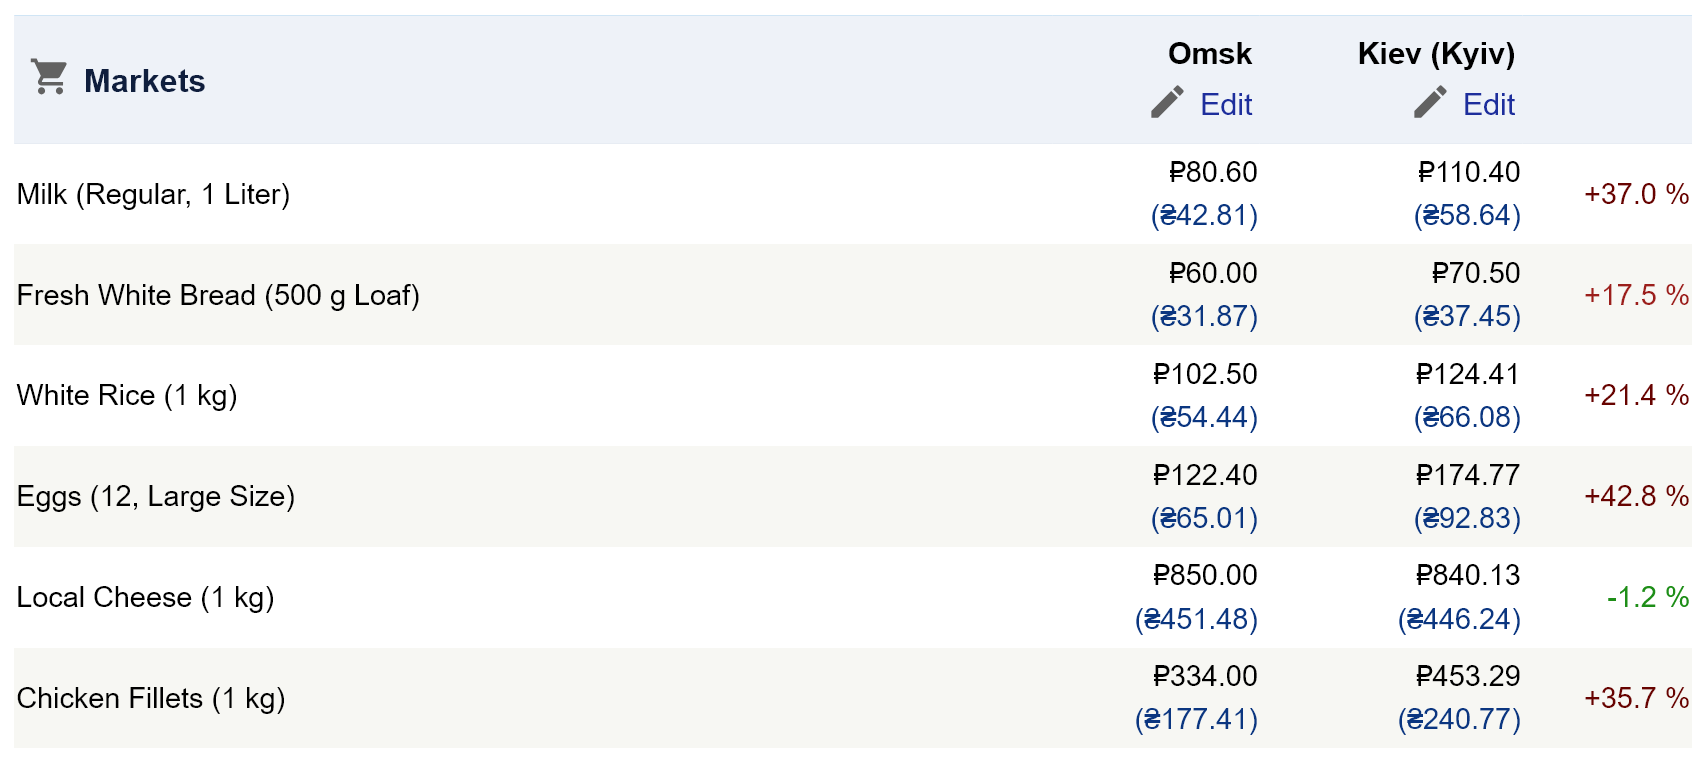Click the pencil icon under Kiev (Kyiv)
The height and width of the screenshot is (757, 1706).
1430,102
